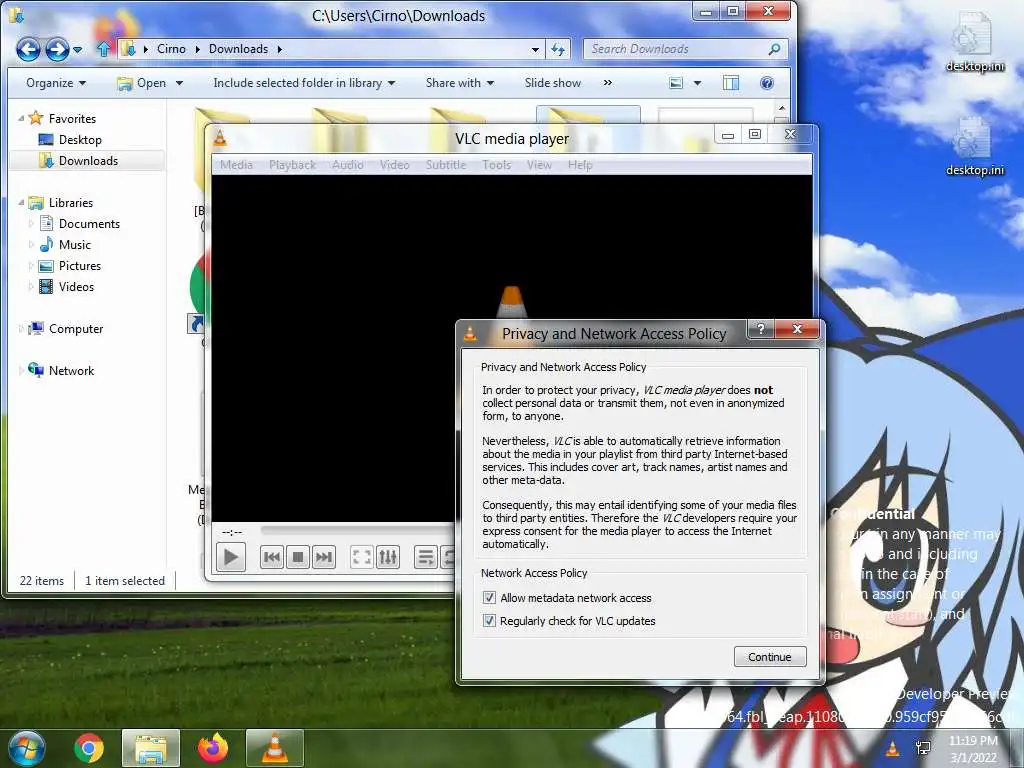Open VLC Subtitle menu
This screenshot has width=1024, height=768.
(x=446, y=165)
